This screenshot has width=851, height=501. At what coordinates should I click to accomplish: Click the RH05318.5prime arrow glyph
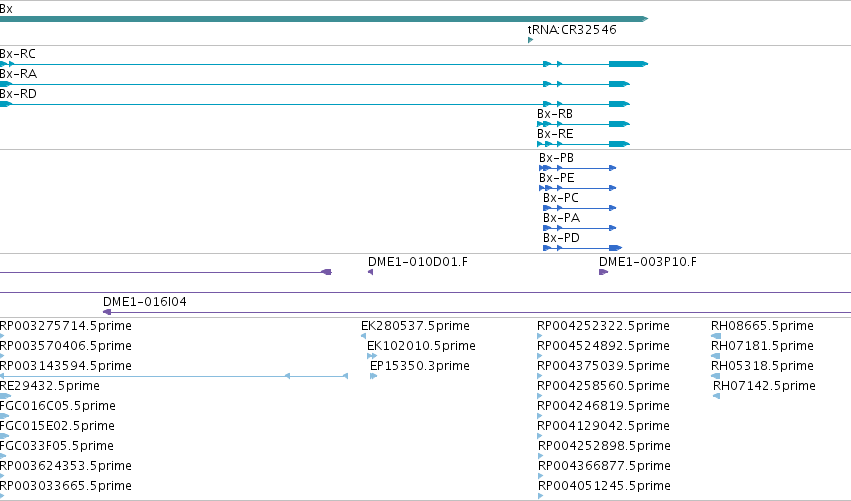(715, 376)
